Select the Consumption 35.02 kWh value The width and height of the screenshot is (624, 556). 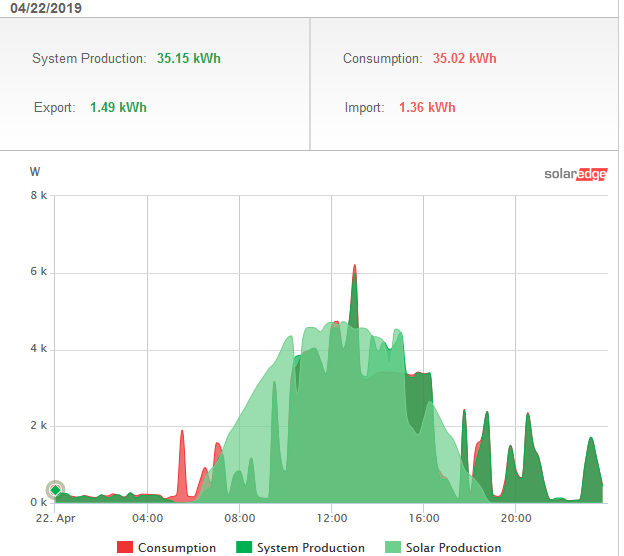coord(464,59)
